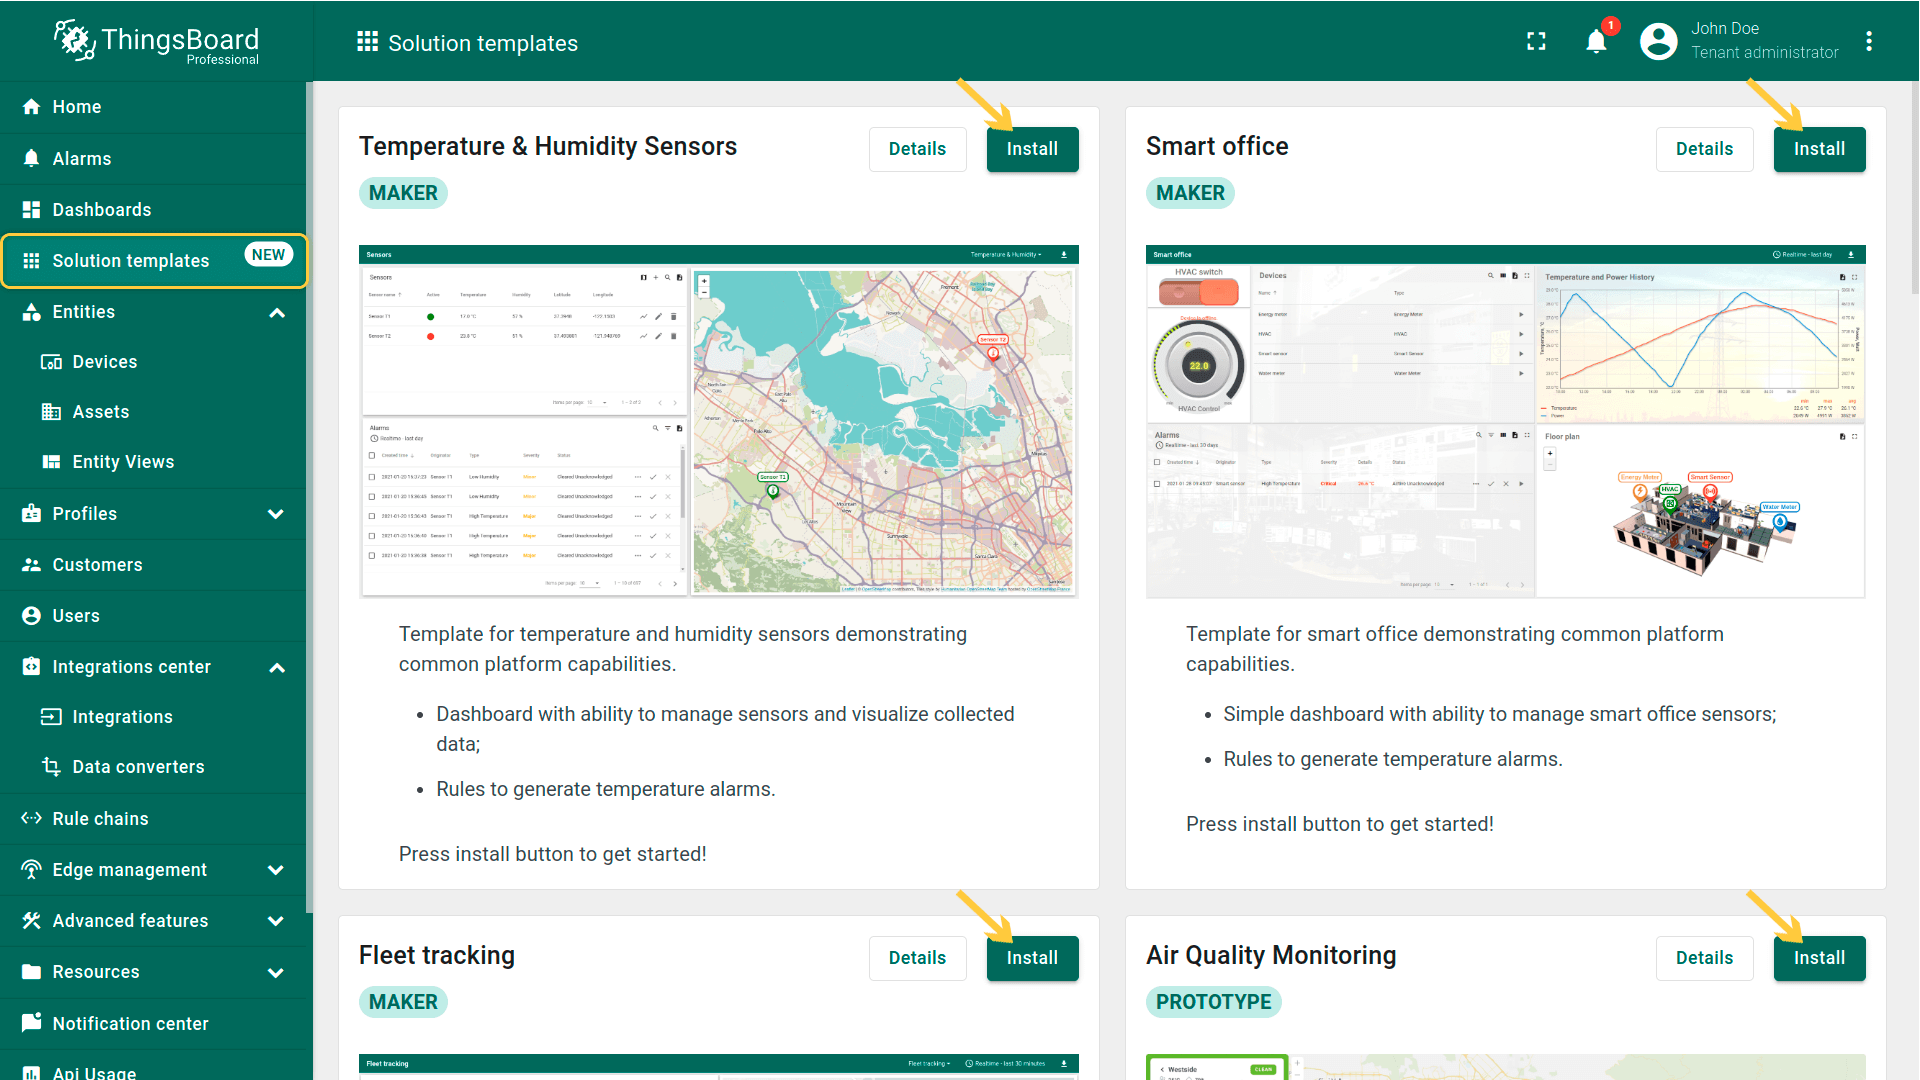Image resolution: width=1920 pixels, height=1080 pixels.
Task: Expand the Profiles section
Action: (276, 514)
